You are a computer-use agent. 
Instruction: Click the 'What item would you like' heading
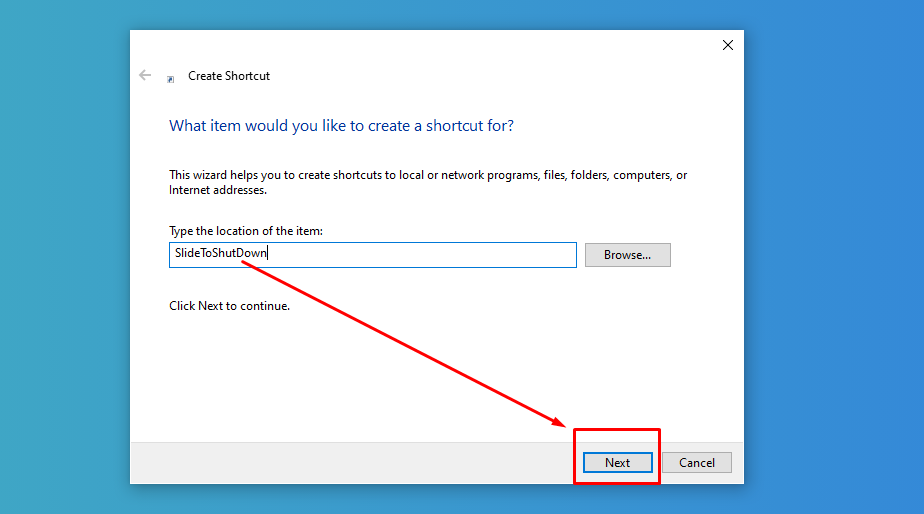click(x=341, y=126)
